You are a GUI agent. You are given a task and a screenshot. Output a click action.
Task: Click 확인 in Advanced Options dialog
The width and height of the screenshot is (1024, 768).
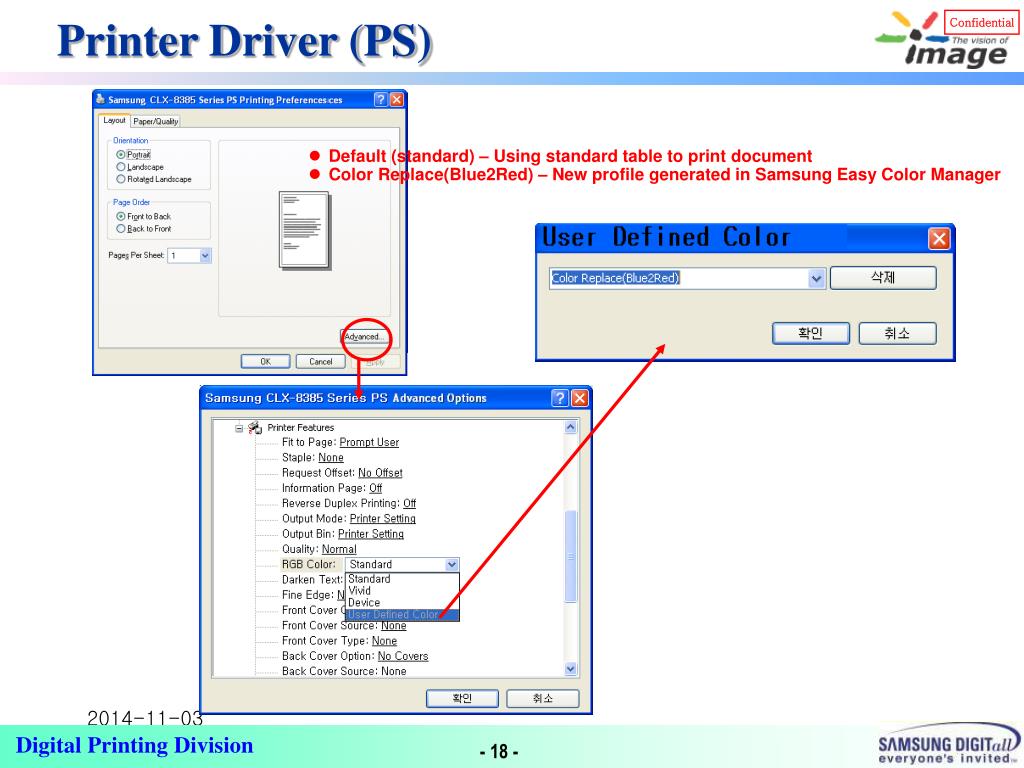[462, 699]
